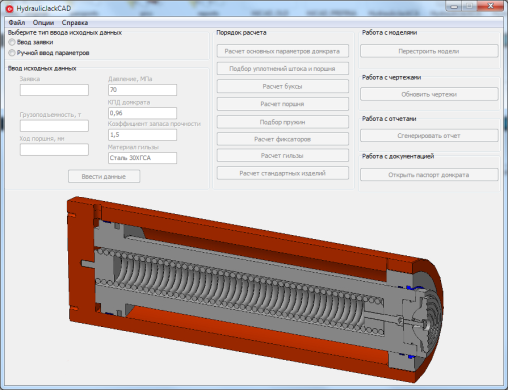Click Открыть паспорт домкрата button
This screenshot has width=509, height=391.
(x=429, y=175)
